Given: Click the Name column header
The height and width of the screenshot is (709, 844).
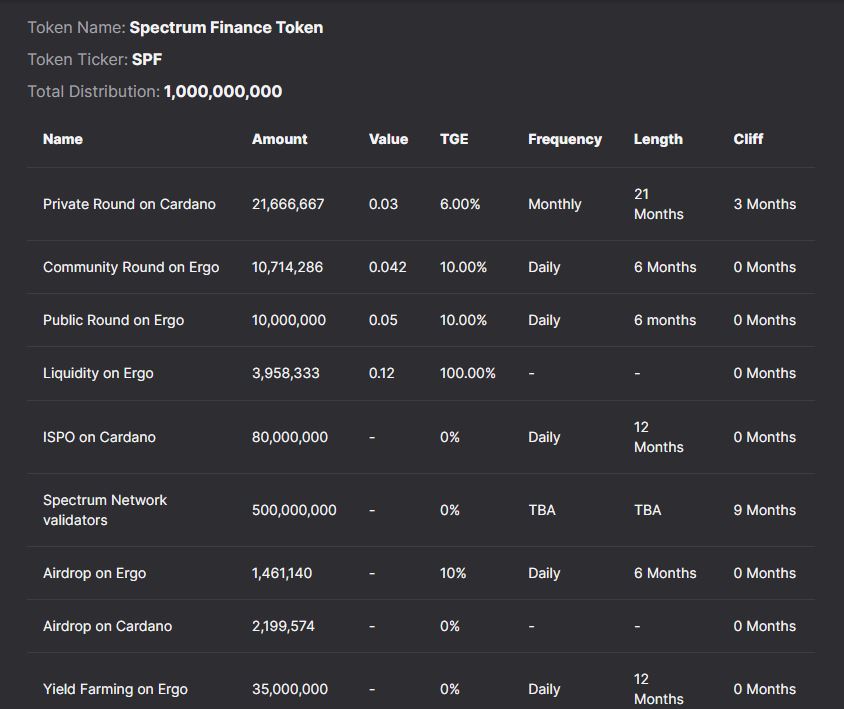Looking at the screenshot, I should point(62,139).
